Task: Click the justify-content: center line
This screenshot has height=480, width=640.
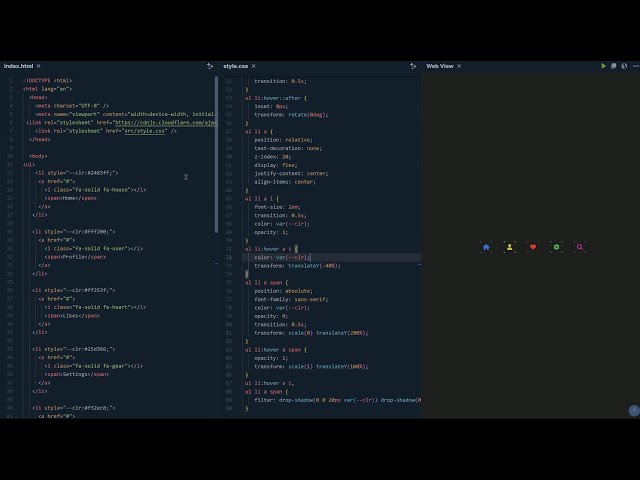Action: [x=291, y=173]
